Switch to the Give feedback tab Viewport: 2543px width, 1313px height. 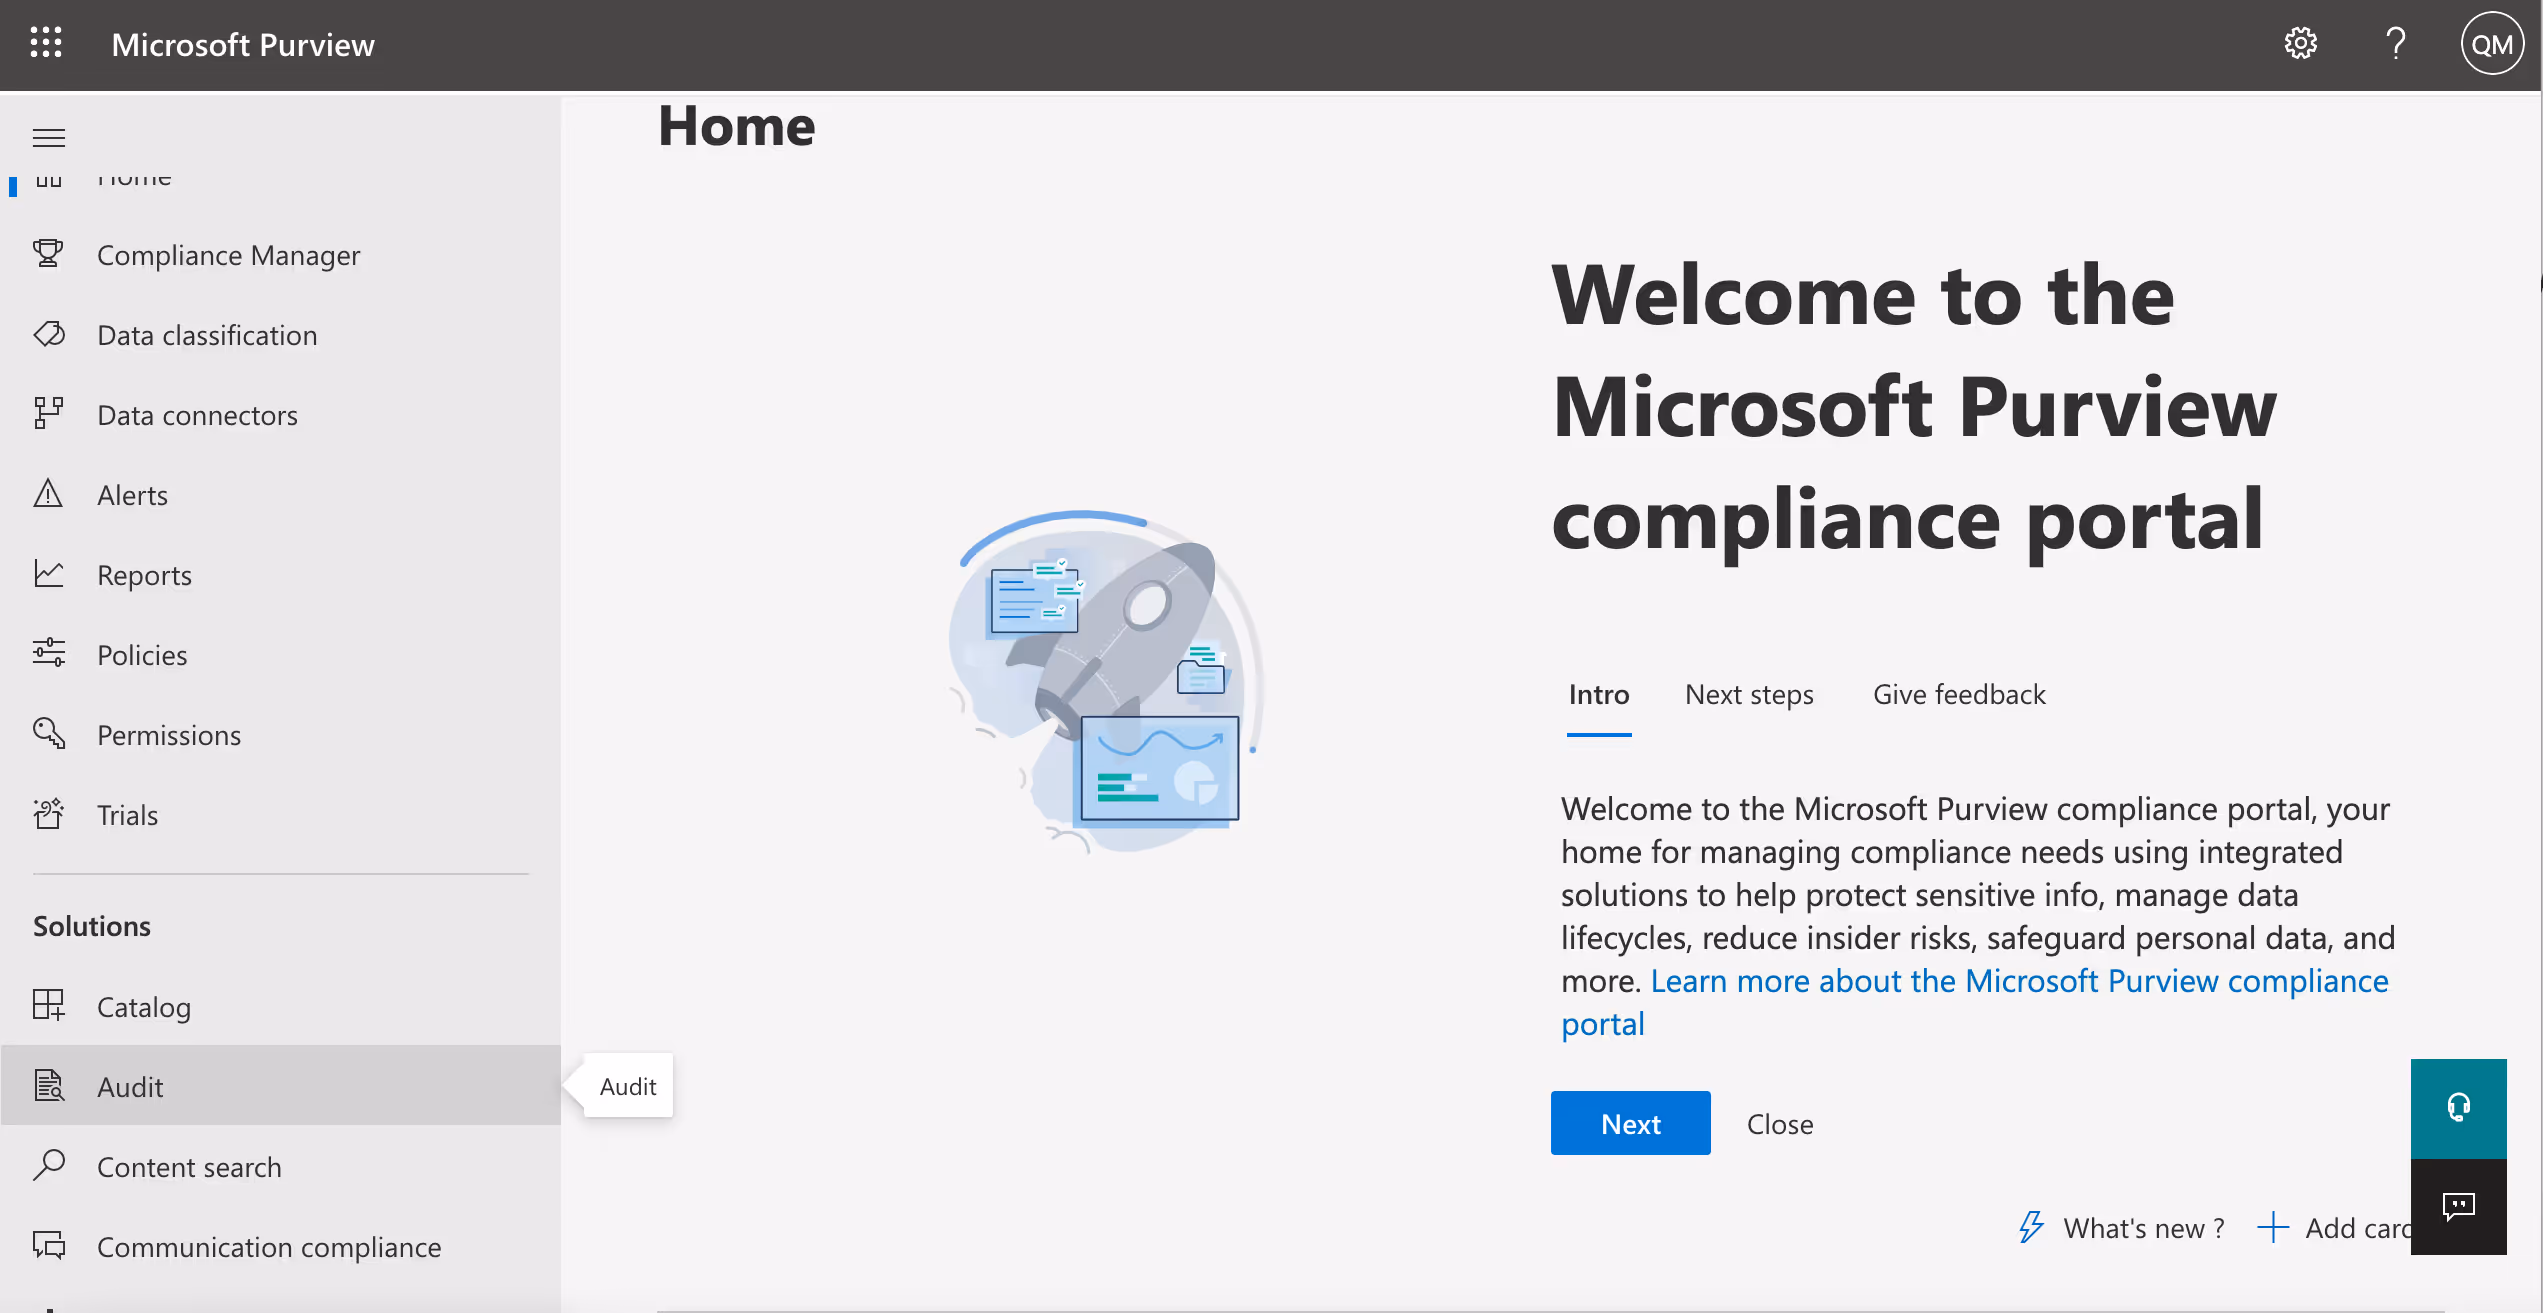coord(1959,694)
